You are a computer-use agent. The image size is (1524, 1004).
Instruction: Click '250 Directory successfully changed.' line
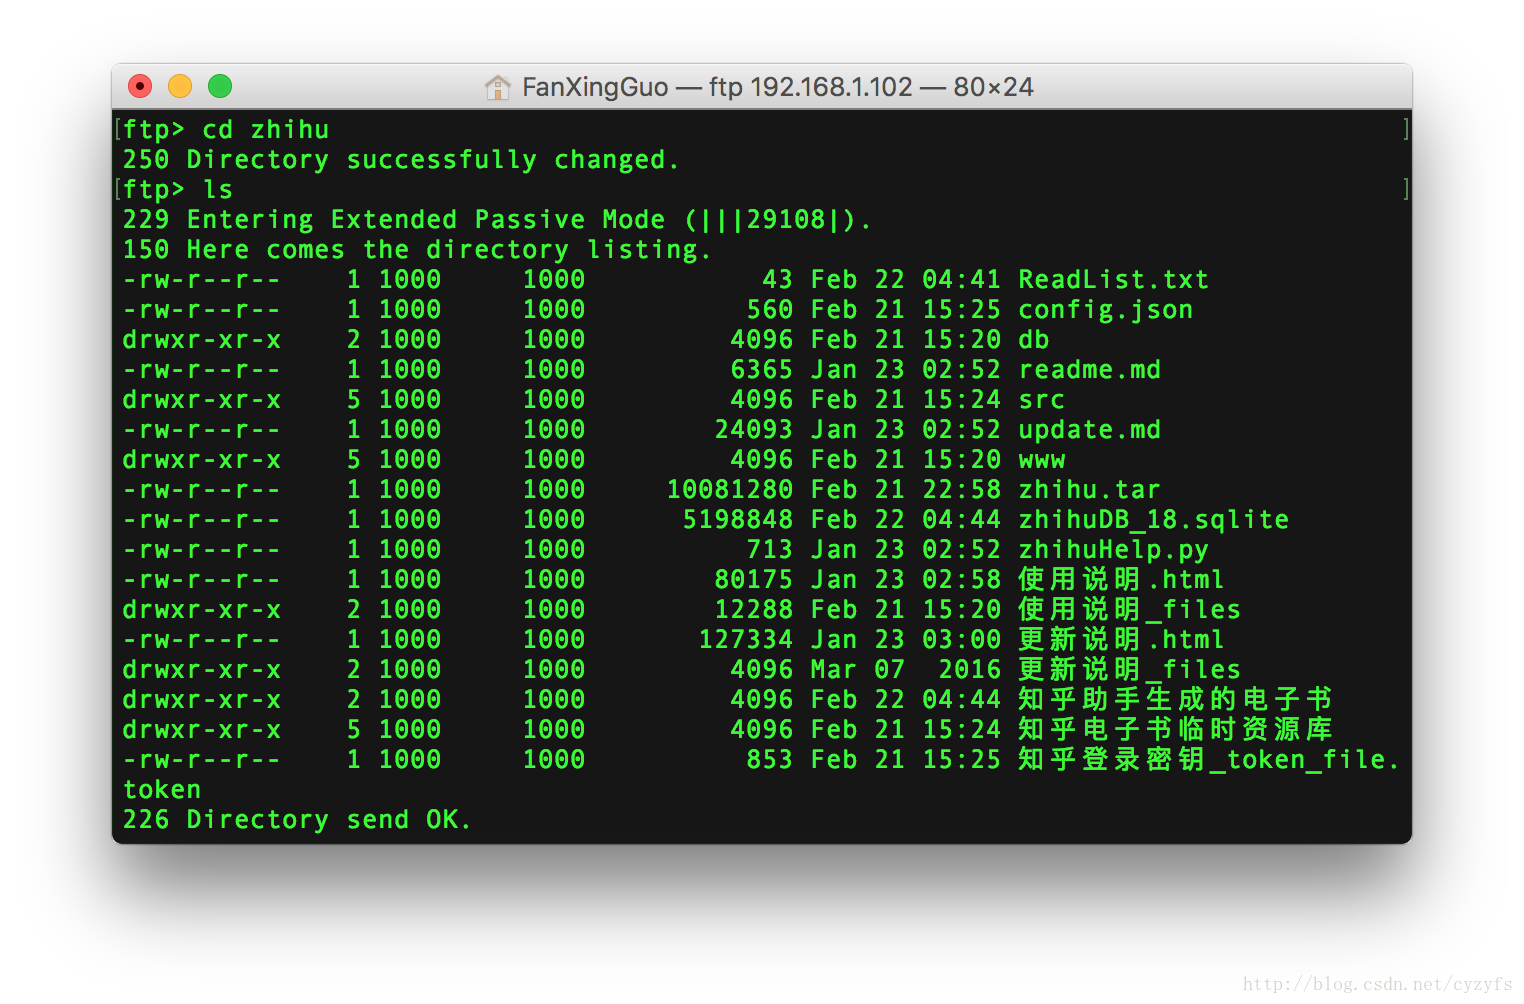400,160
